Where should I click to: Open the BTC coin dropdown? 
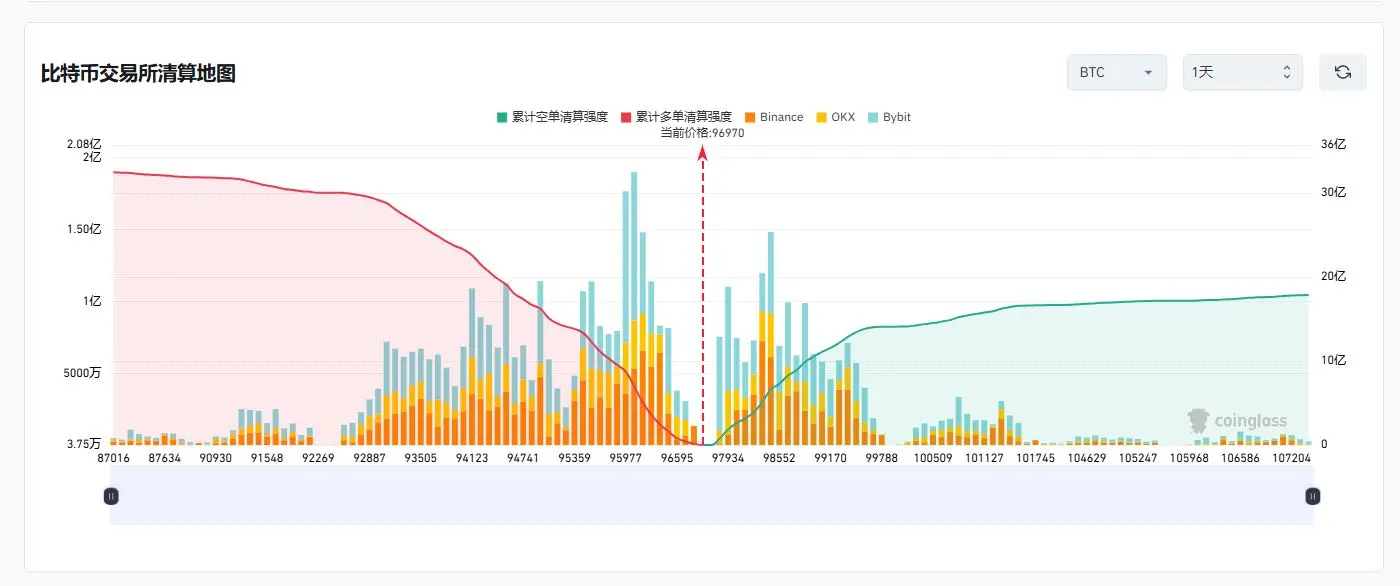1116,72
